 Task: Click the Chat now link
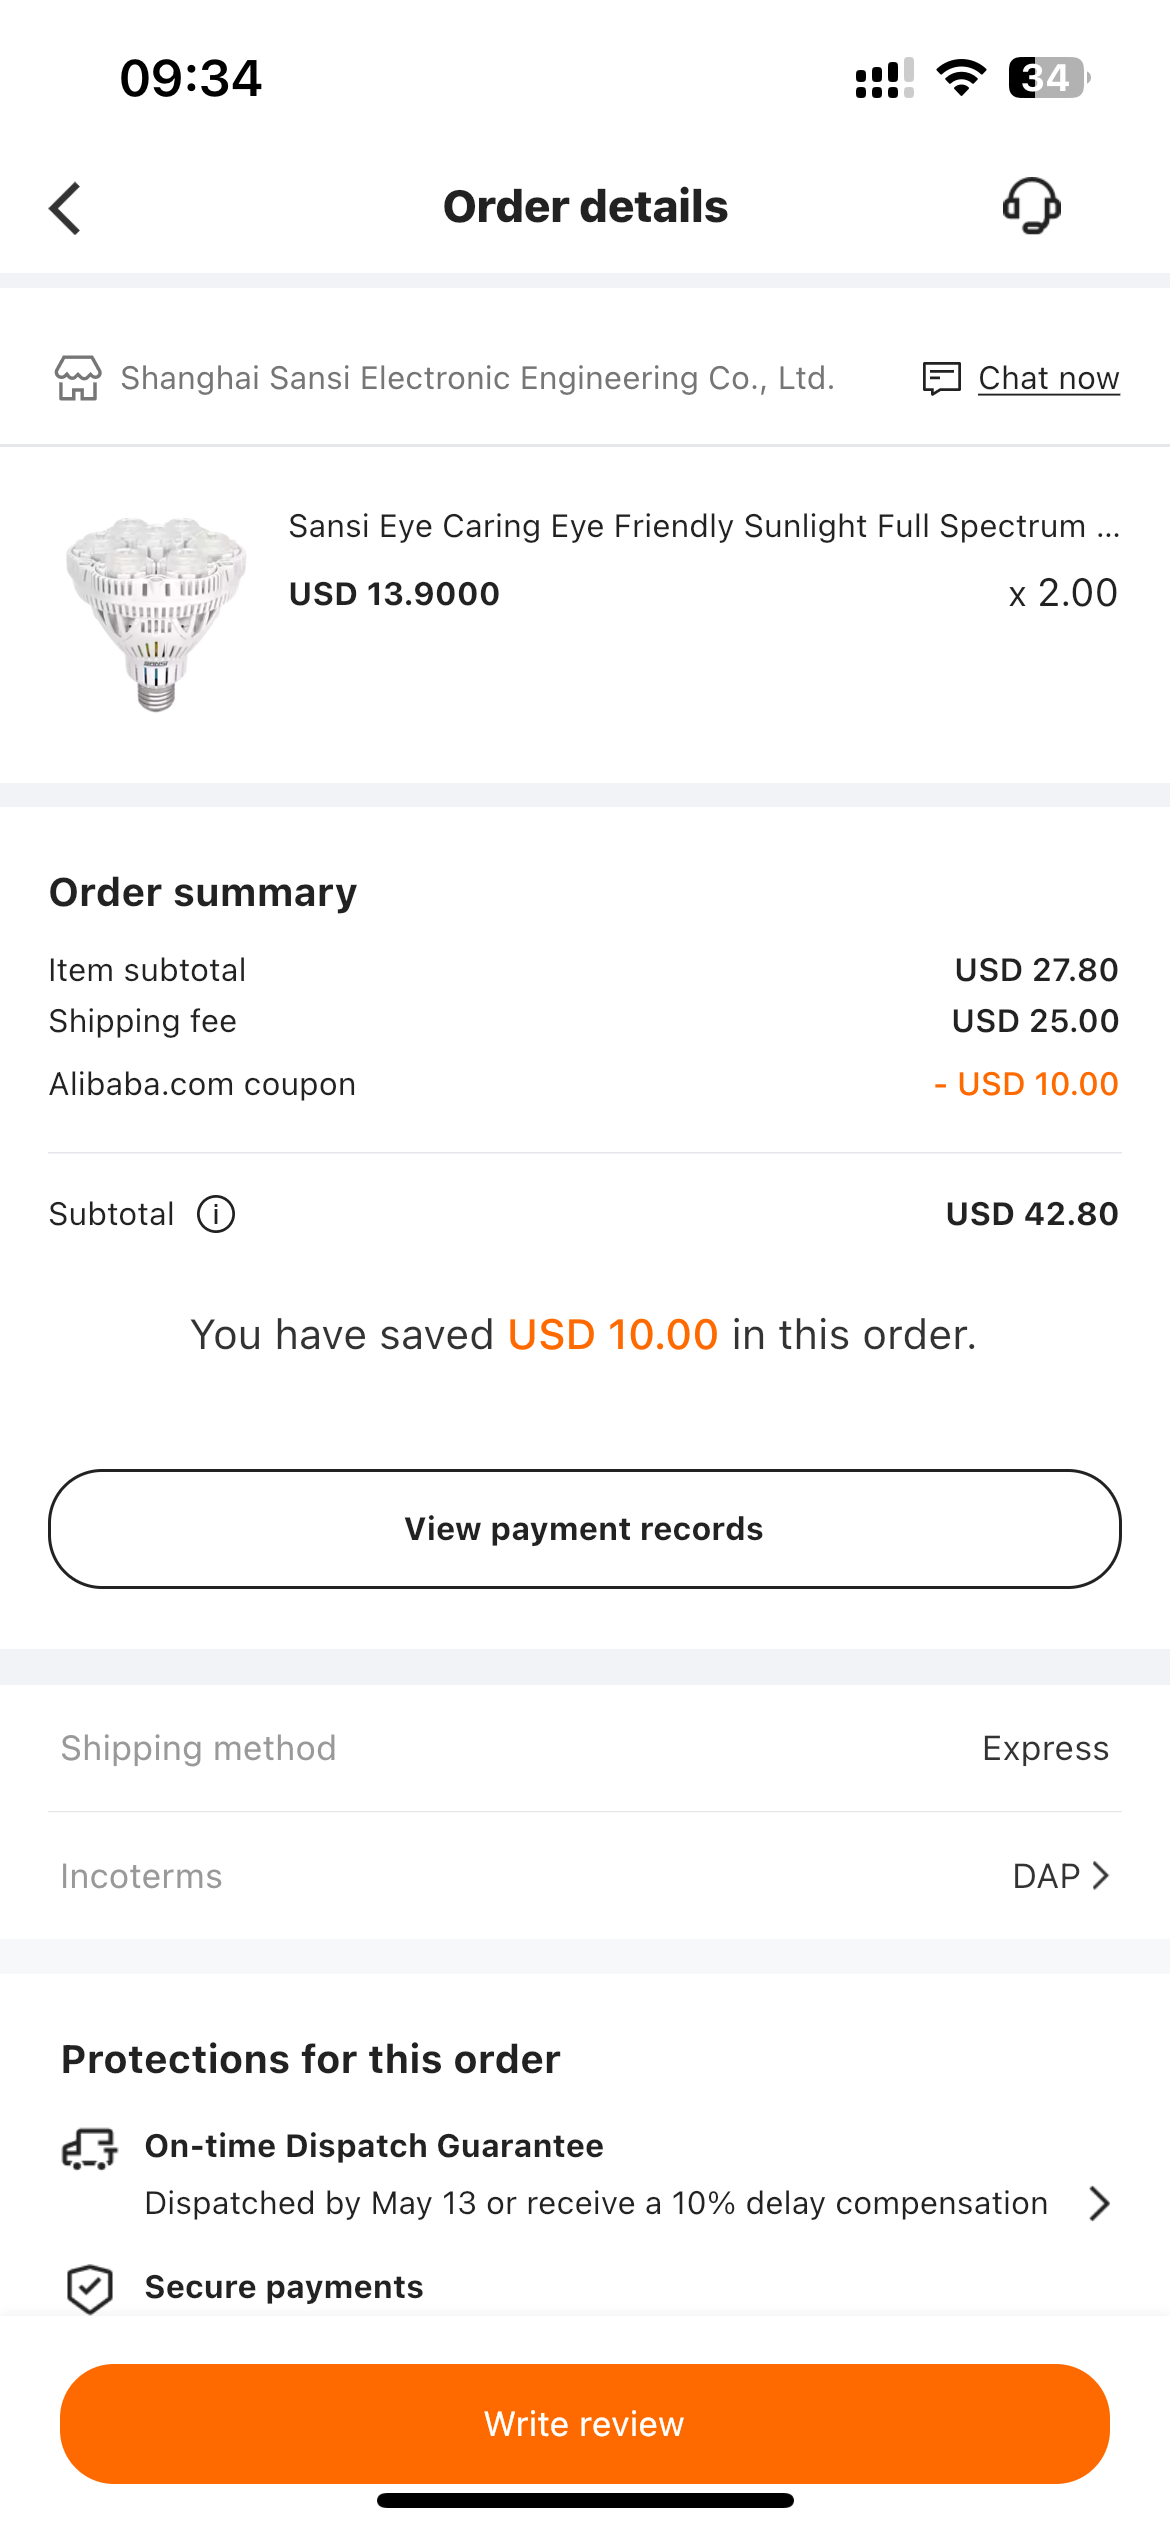click(1049, 378)
